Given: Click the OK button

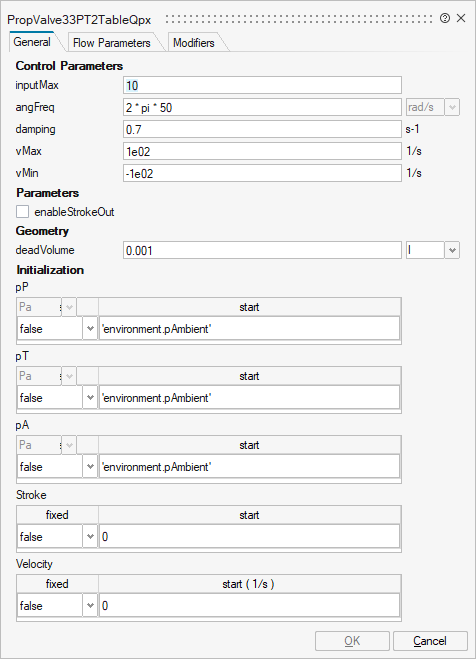Looking at the screenshot, I should (352, 641).
